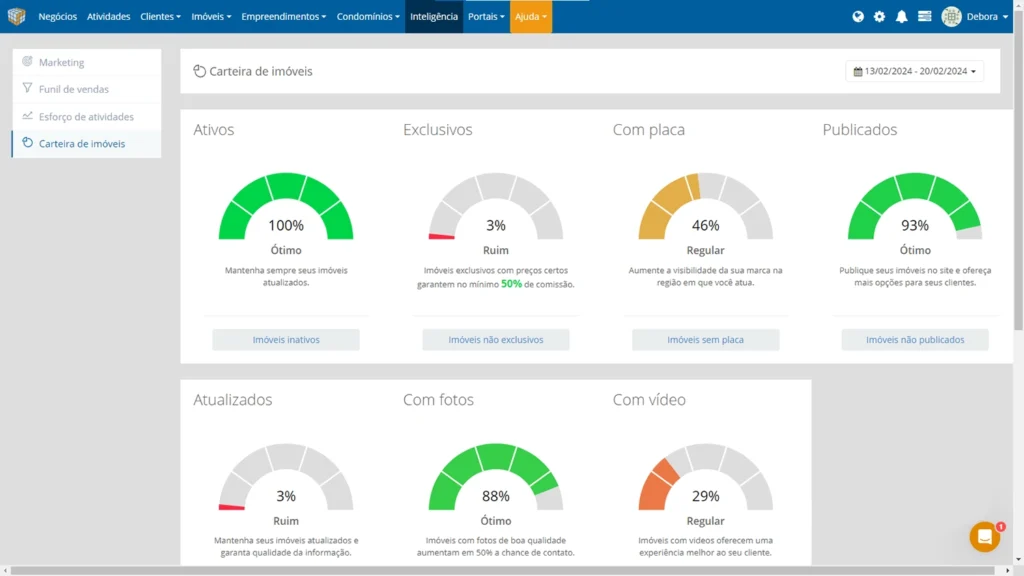Image resolution: width=1024 pixels, height=576 pixels.
Task: Click the Com vídeo heading
Action: point(649,400)
